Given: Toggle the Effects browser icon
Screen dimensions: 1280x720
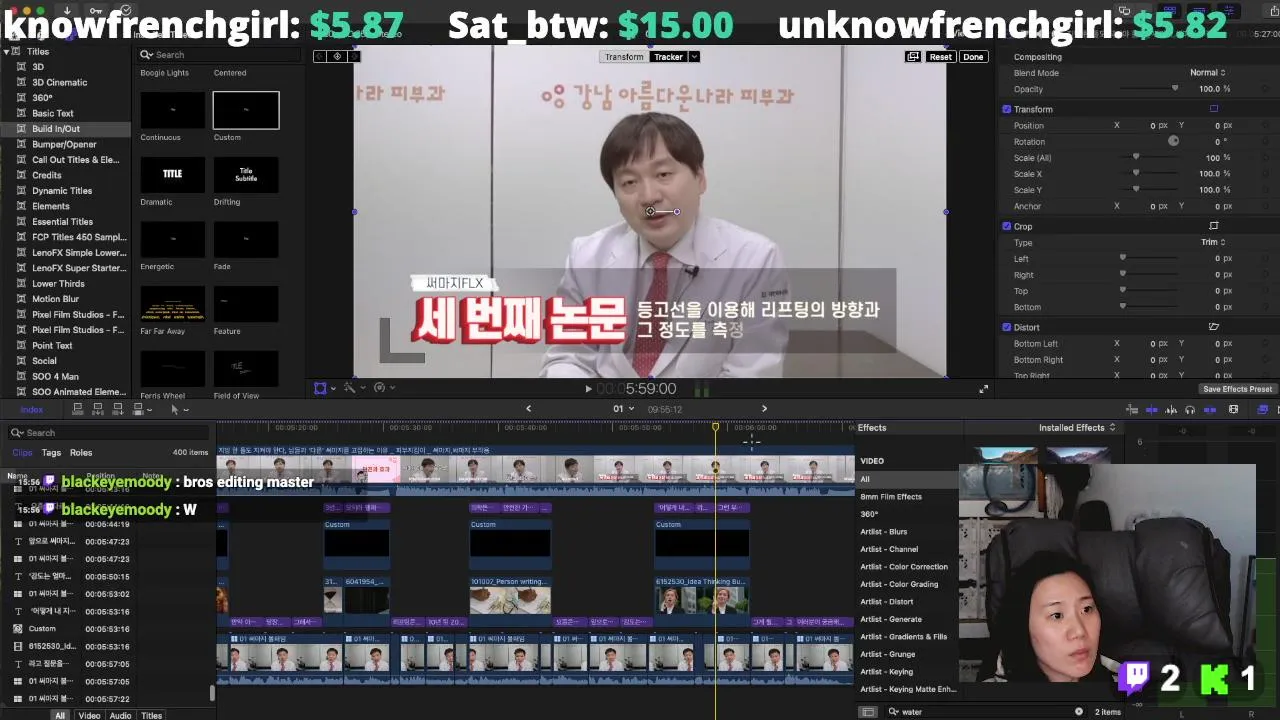Looking at the screenshot, I should [x=1262, y=409].
